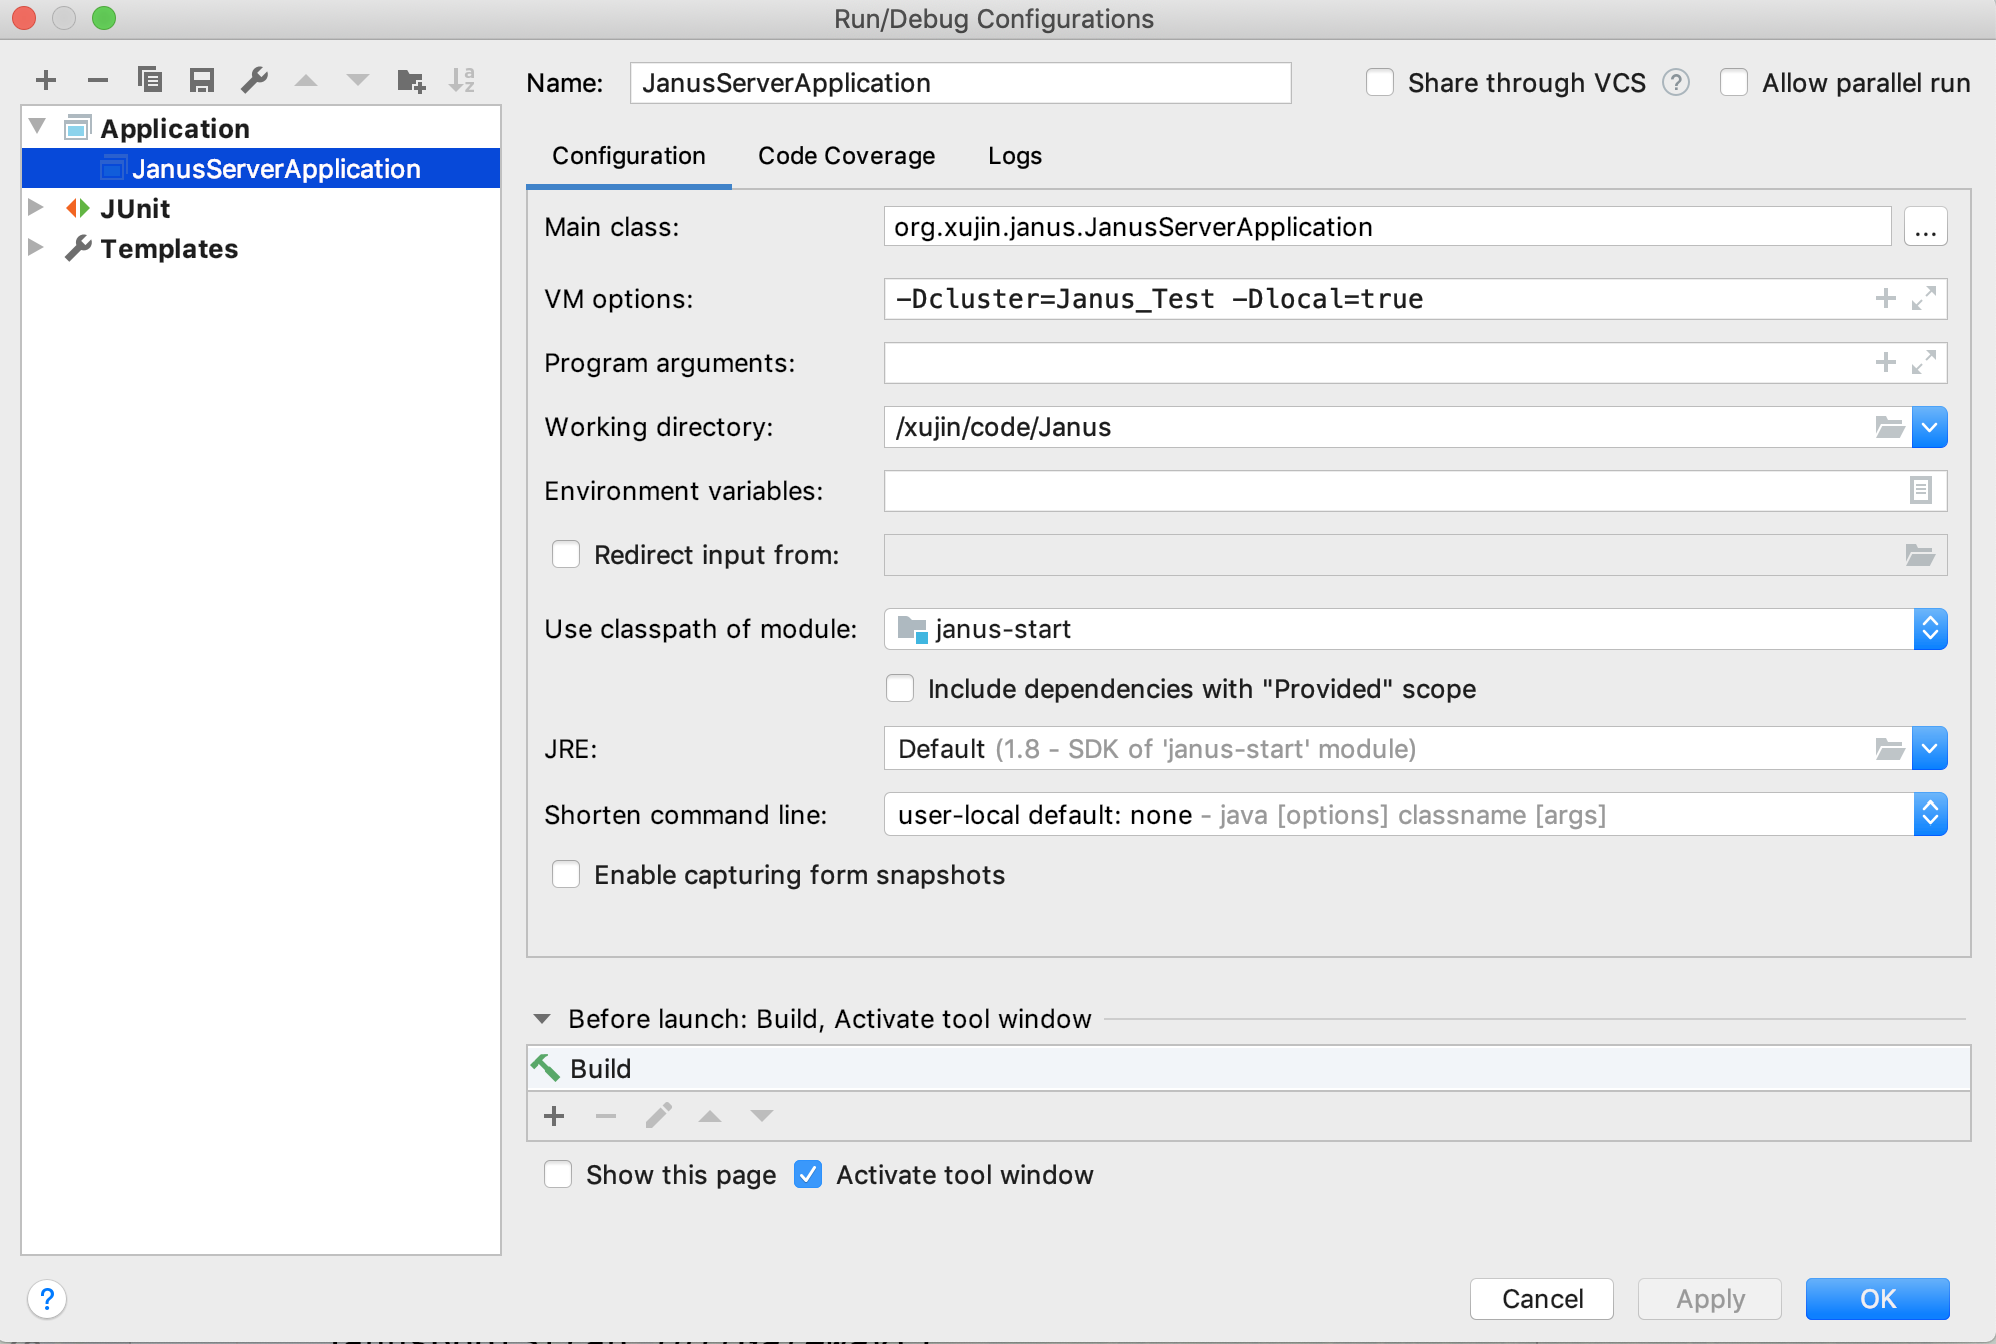Add a Before launch task
1996x1344 pixels.
pos(554,1116)
